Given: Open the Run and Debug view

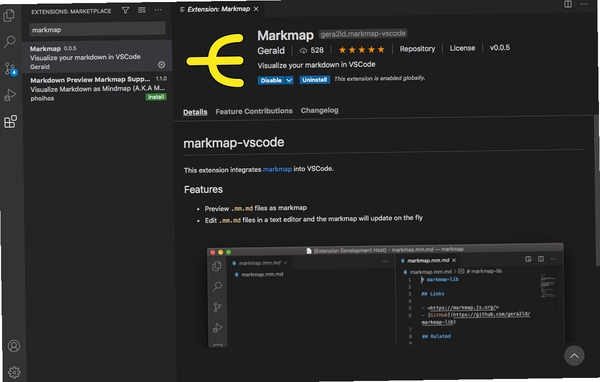Looking at the screenshot, I should (x=10, y=95).
